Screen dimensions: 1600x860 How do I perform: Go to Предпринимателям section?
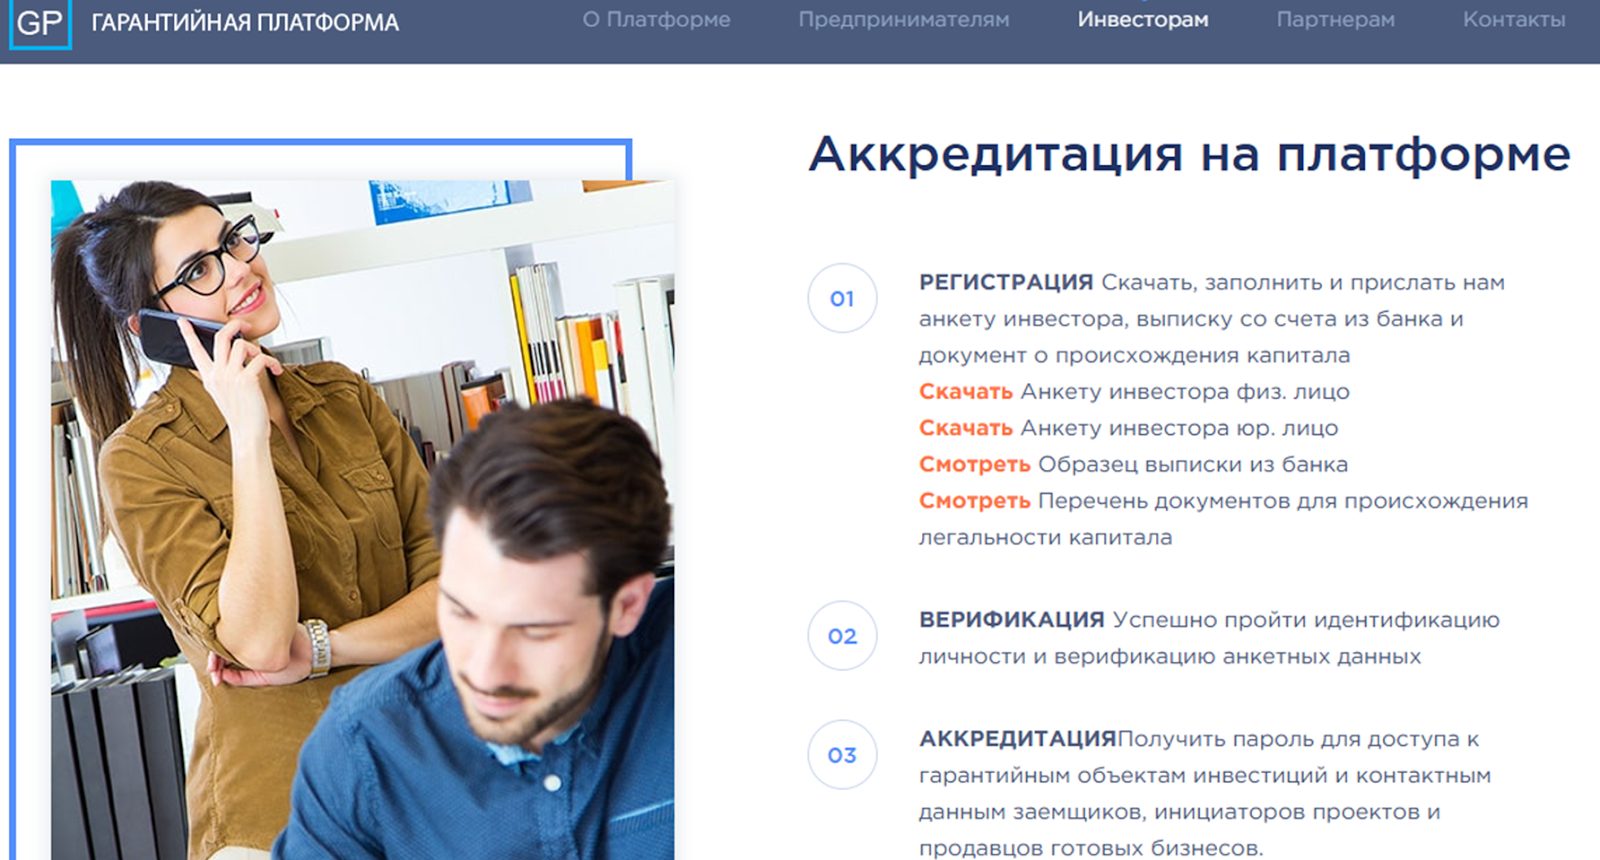pos(903,20)
